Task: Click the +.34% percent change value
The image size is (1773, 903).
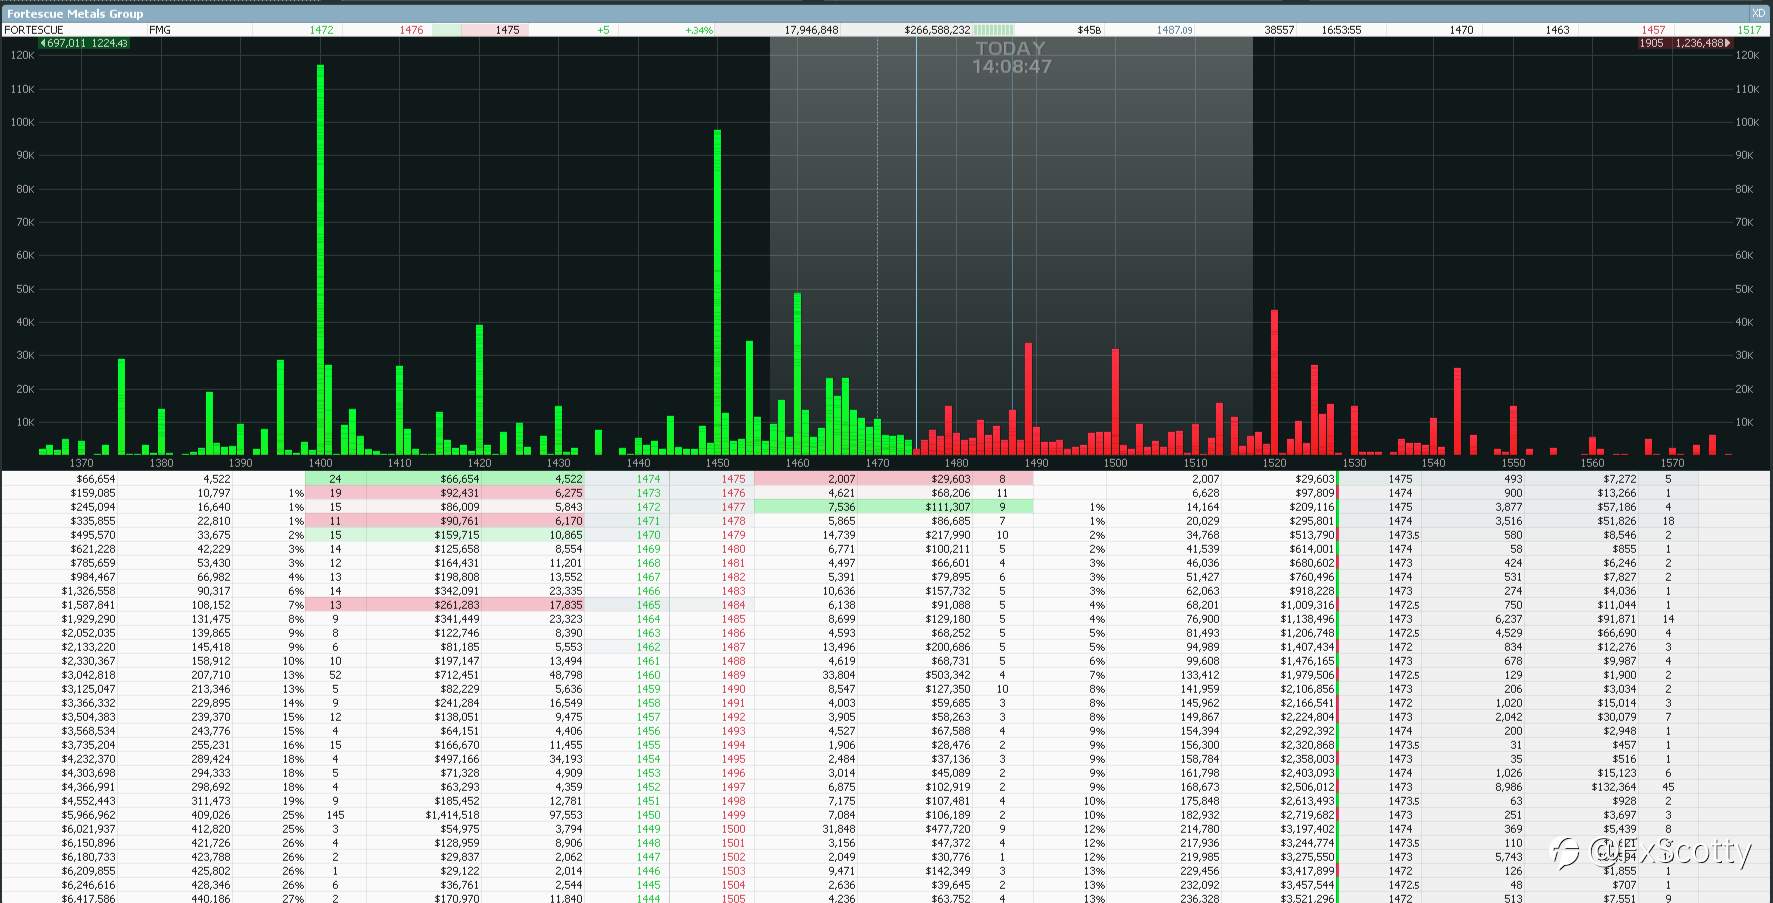Action: coord(699,30)
